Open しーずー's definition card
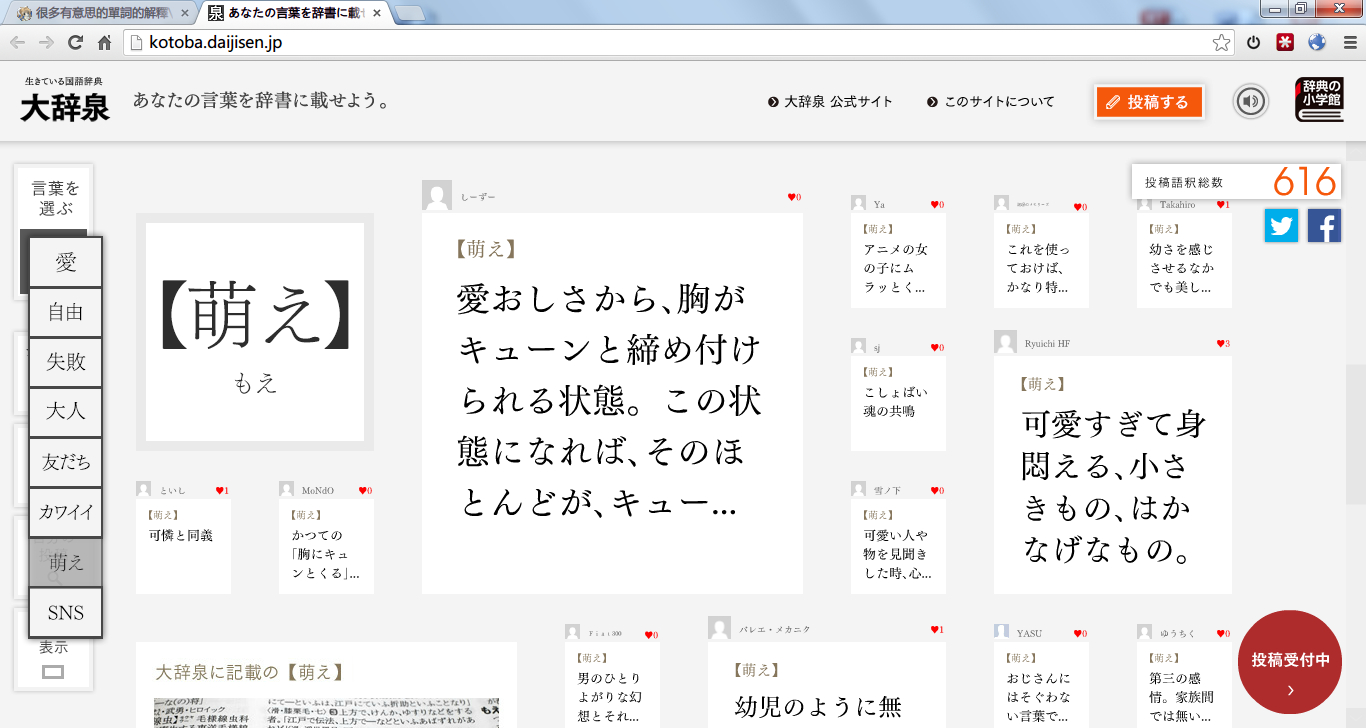Screen dimensions: 1366x728 tap(612, 403)
